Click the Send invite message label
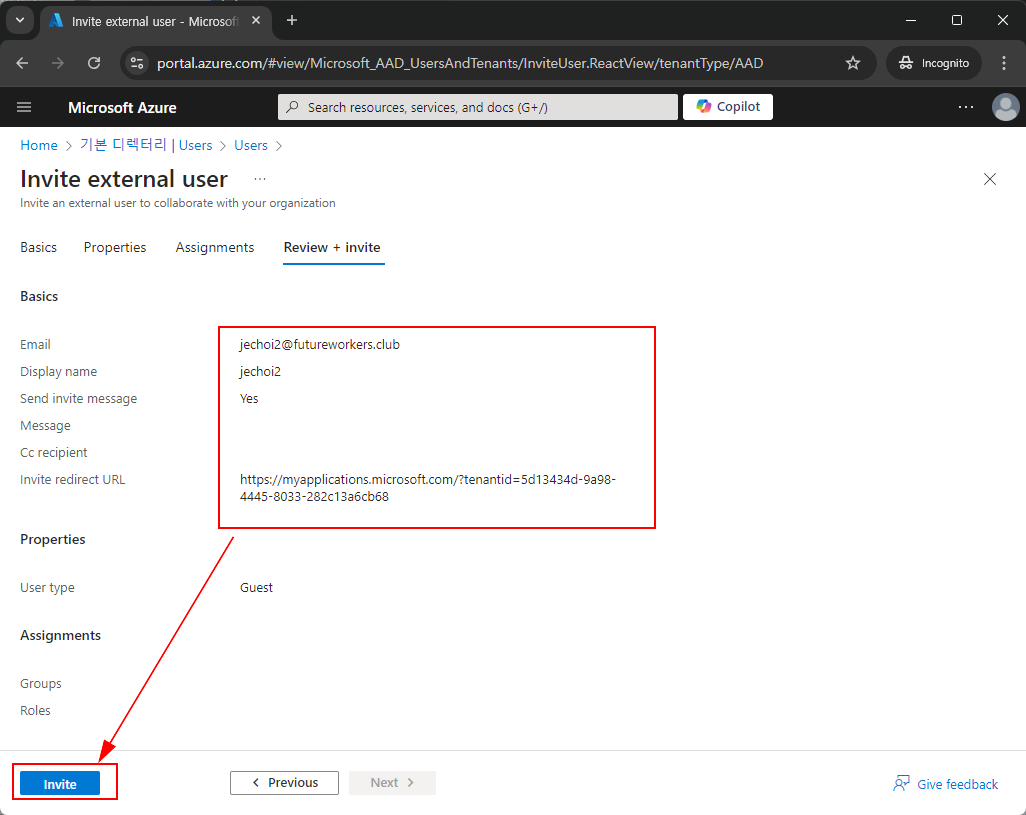The height and width of the screenshot is (815, 1026). click(x=79, y=398)
